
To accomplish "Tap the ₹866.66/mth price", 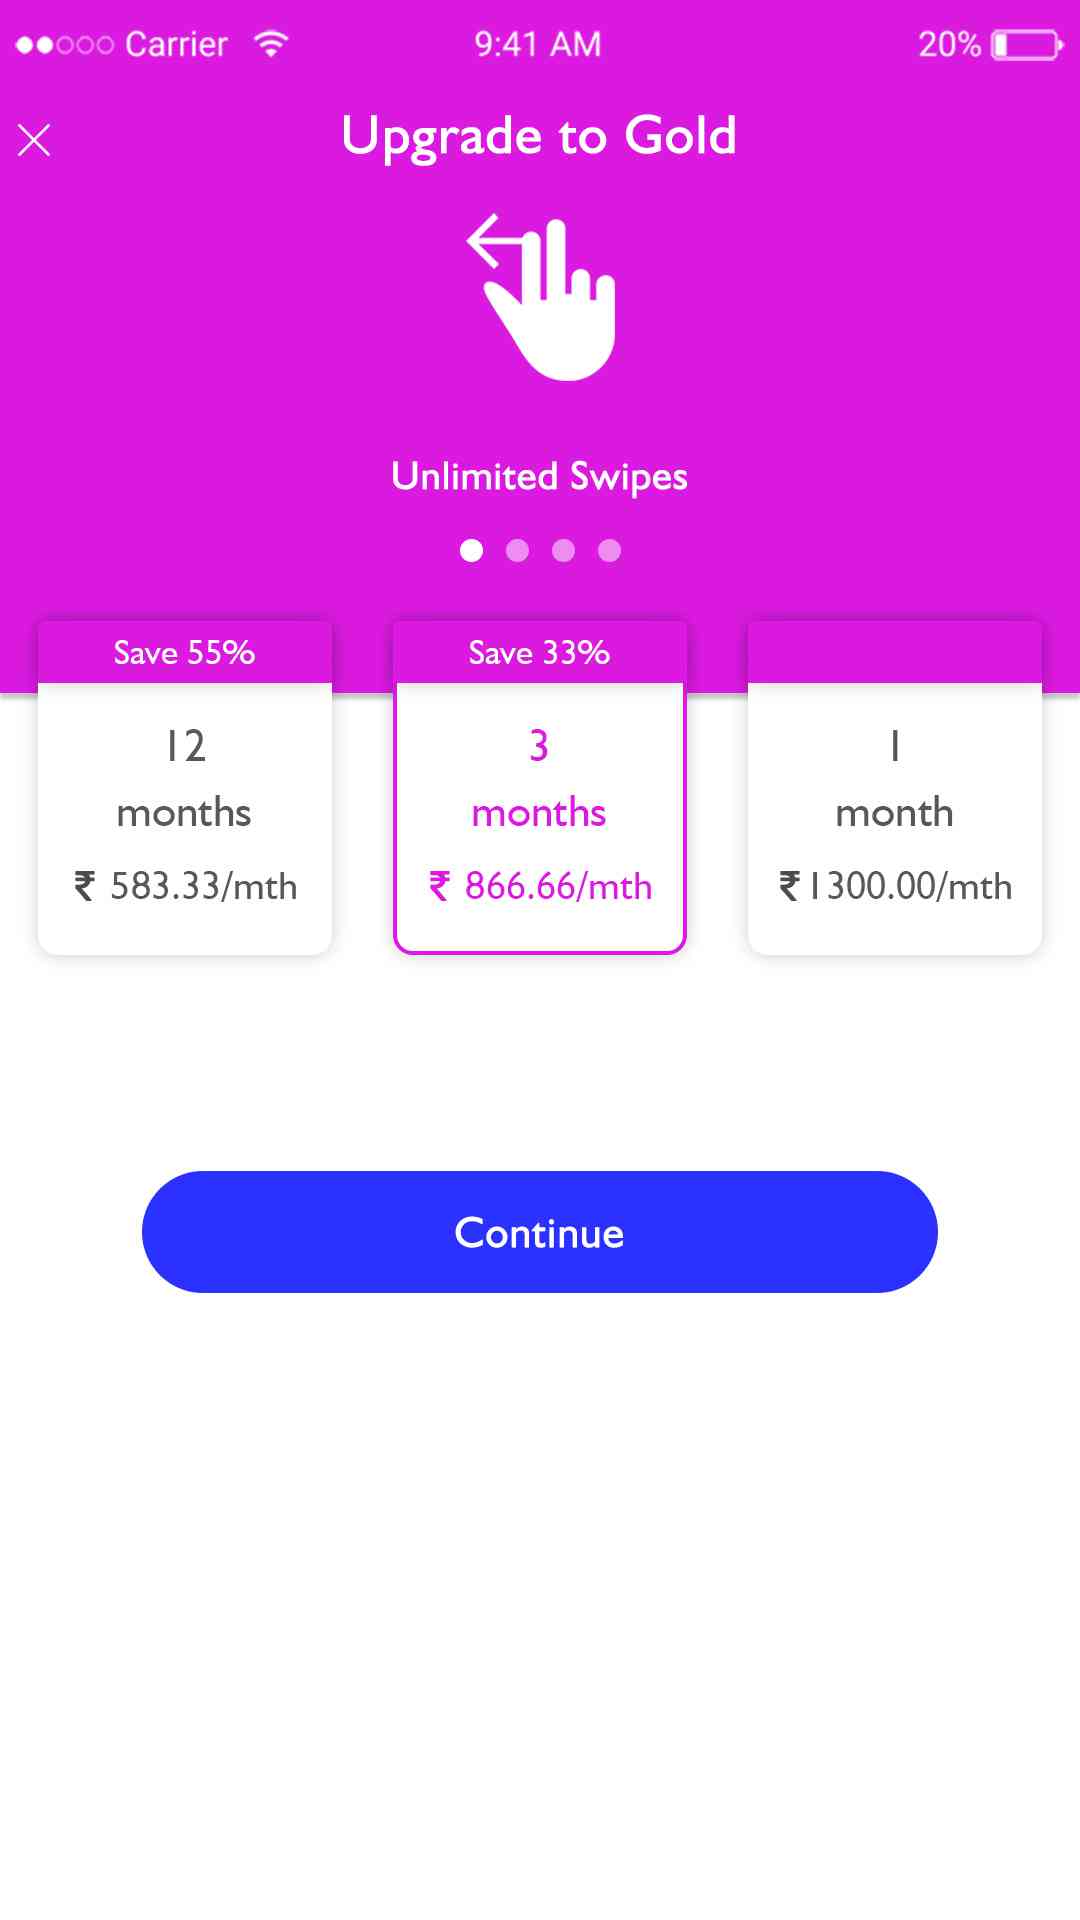I will coord(541,887).
